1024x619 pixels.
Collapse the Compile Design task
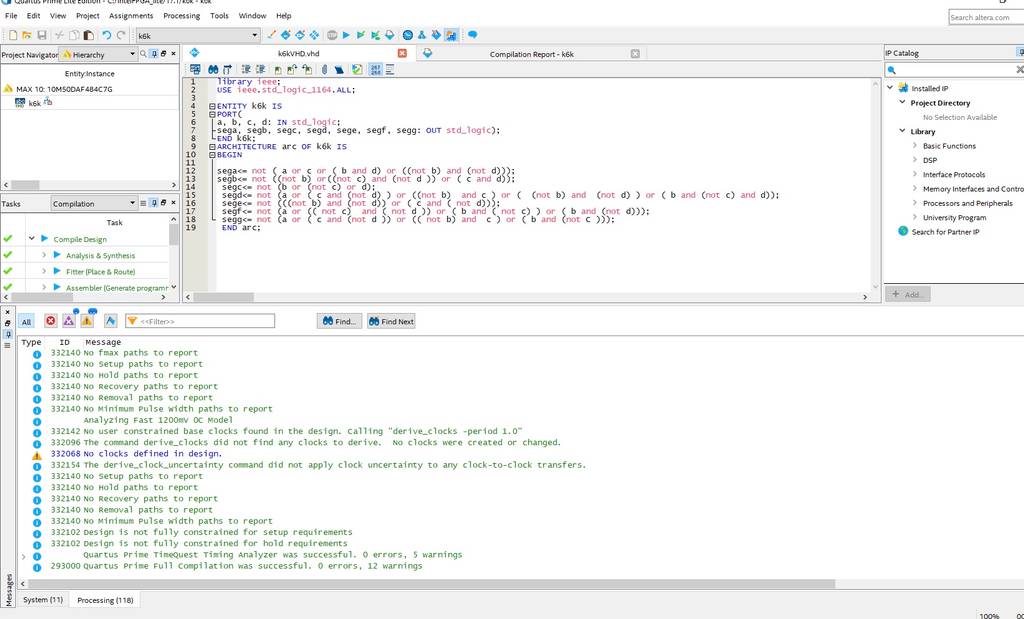(x=31, y=238)
